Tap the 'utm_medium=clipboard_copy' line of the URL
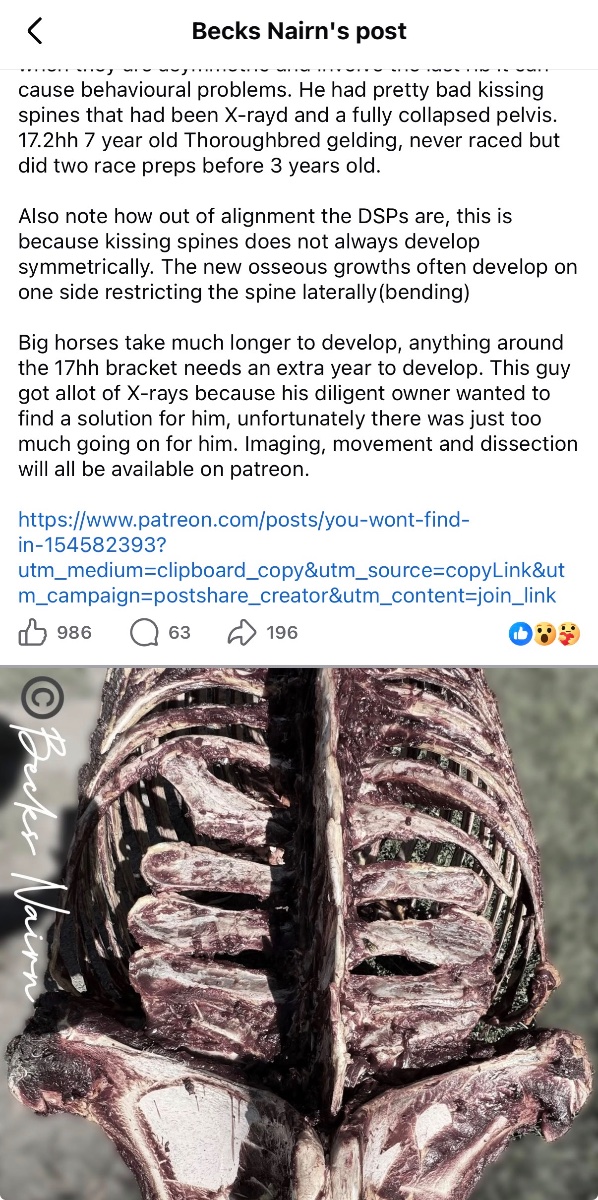 pyautogui.click(x=292, y=570)
